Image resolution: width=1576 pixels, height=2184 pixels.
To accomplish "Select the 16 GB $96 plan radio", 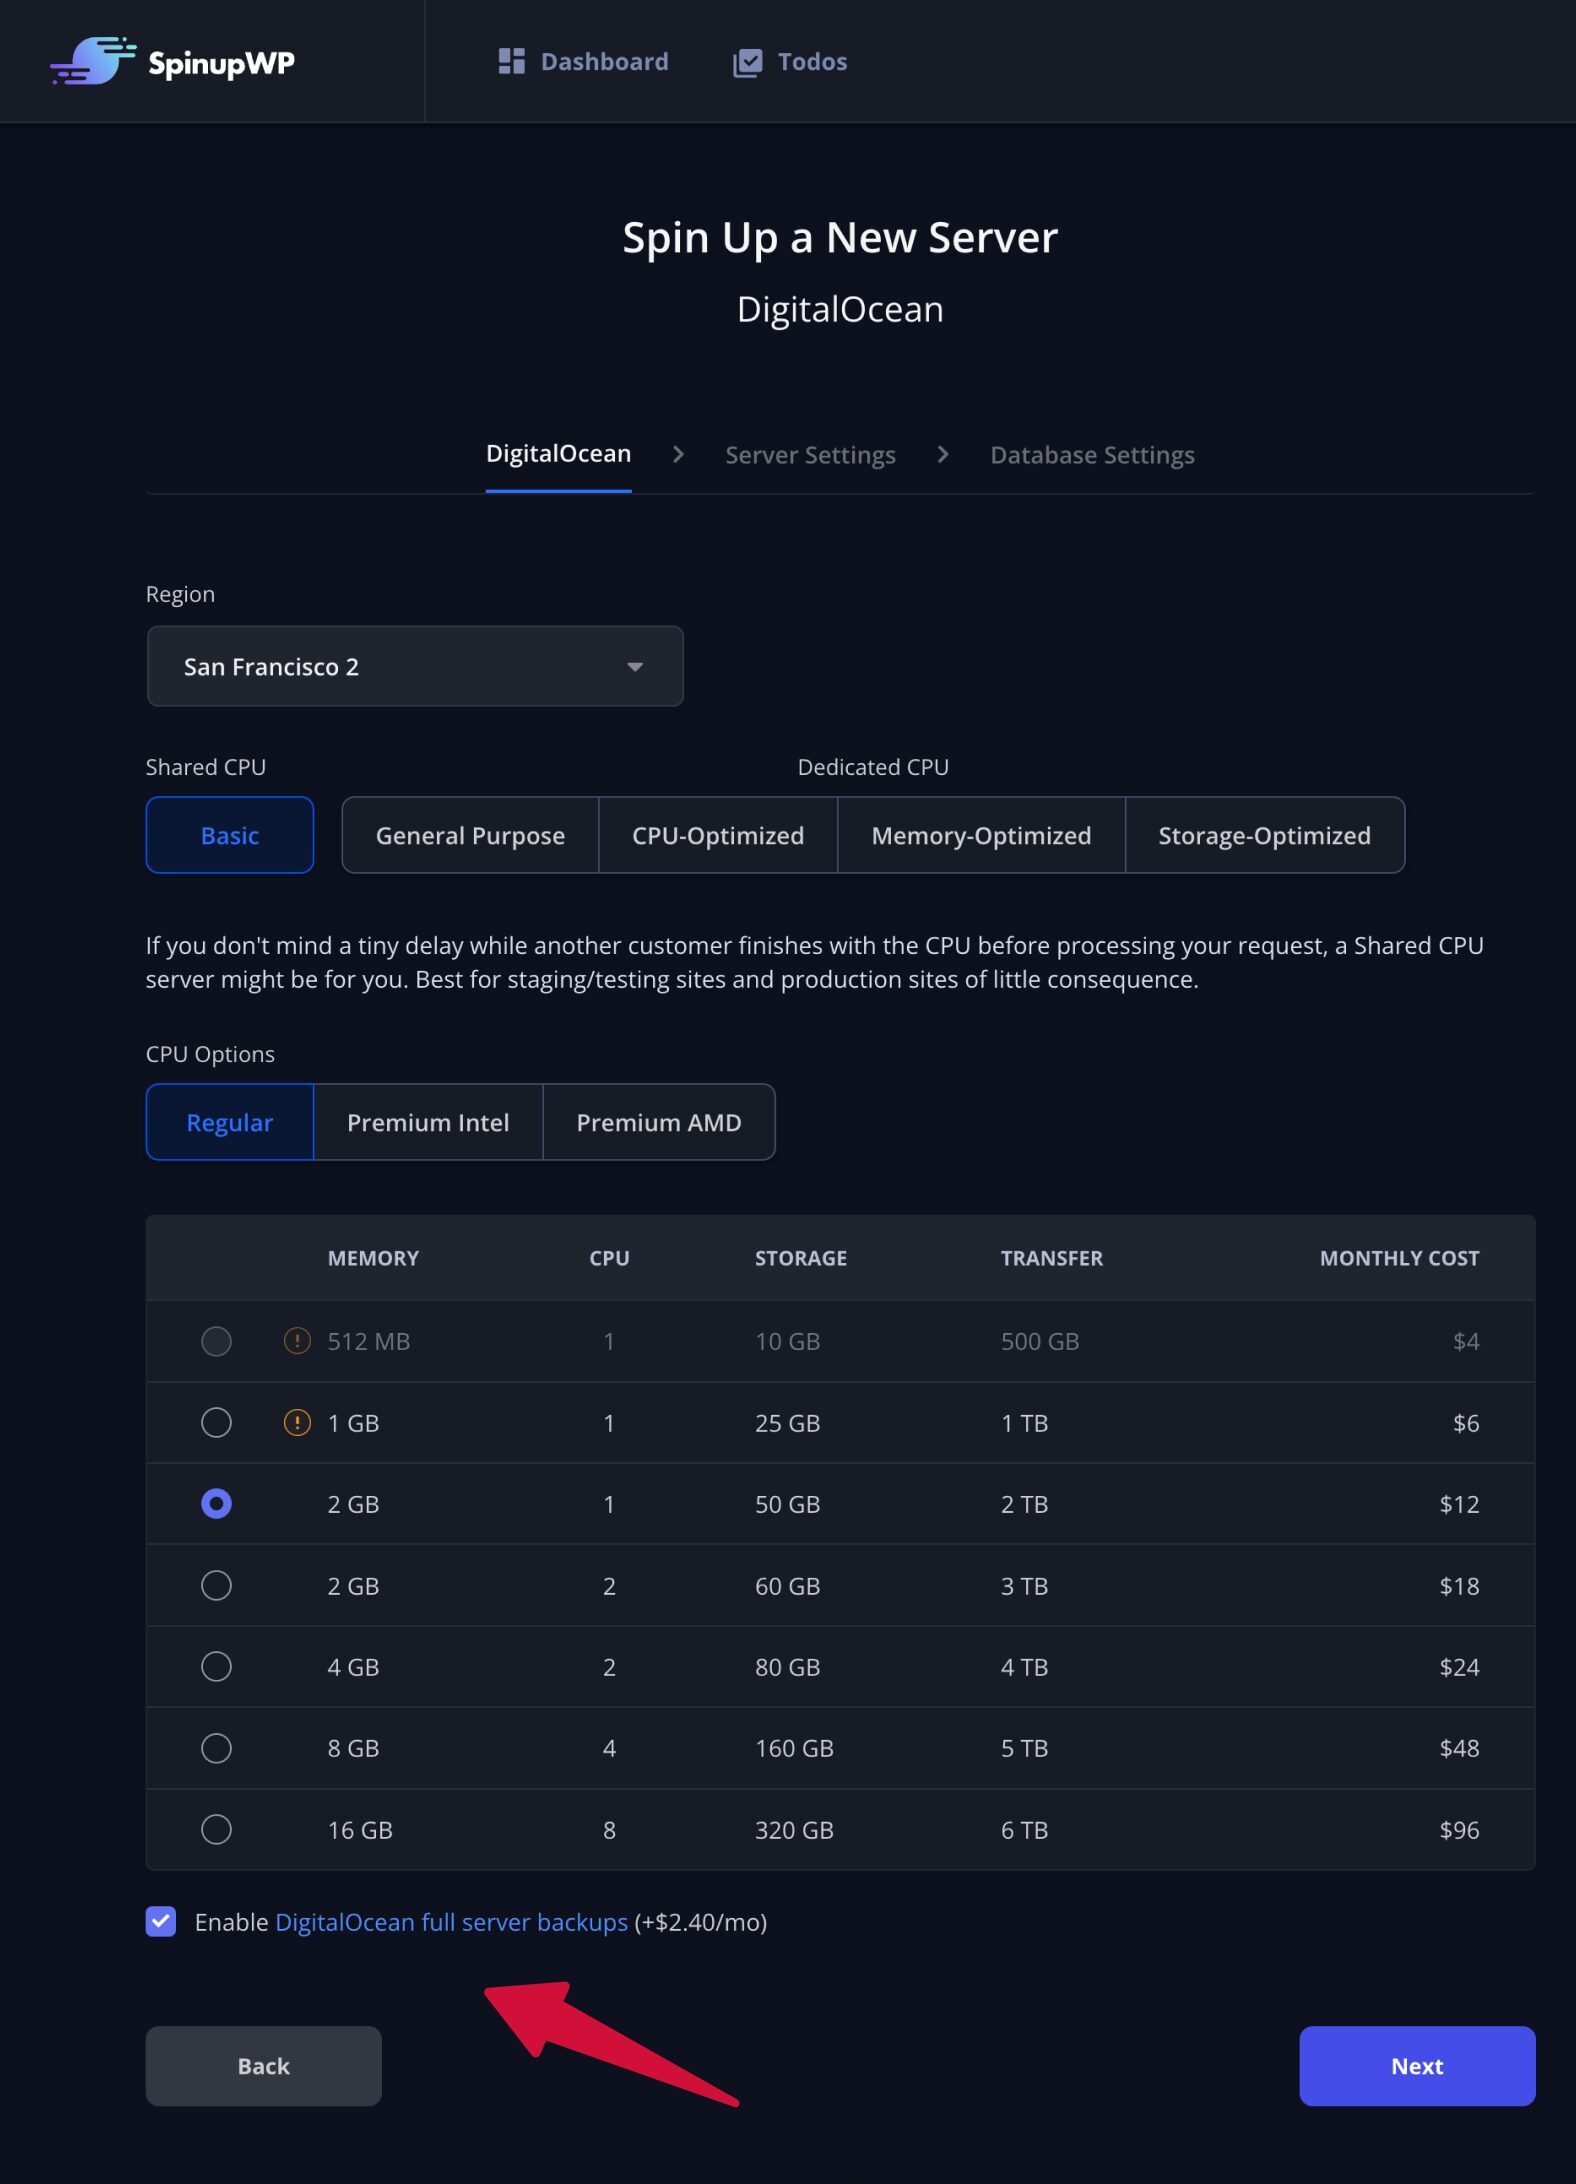I will tap(216, 1829).
